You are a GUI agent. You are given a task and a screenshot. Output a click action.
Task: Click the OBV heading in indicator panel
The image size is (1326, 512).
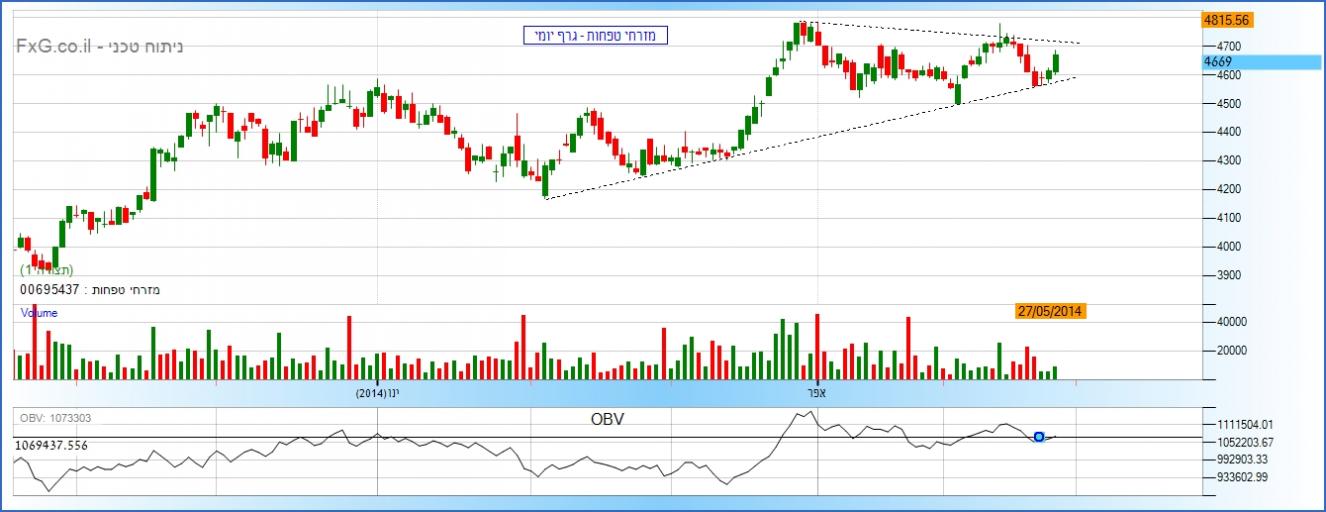pyautogui.click(x=607, y=420)
